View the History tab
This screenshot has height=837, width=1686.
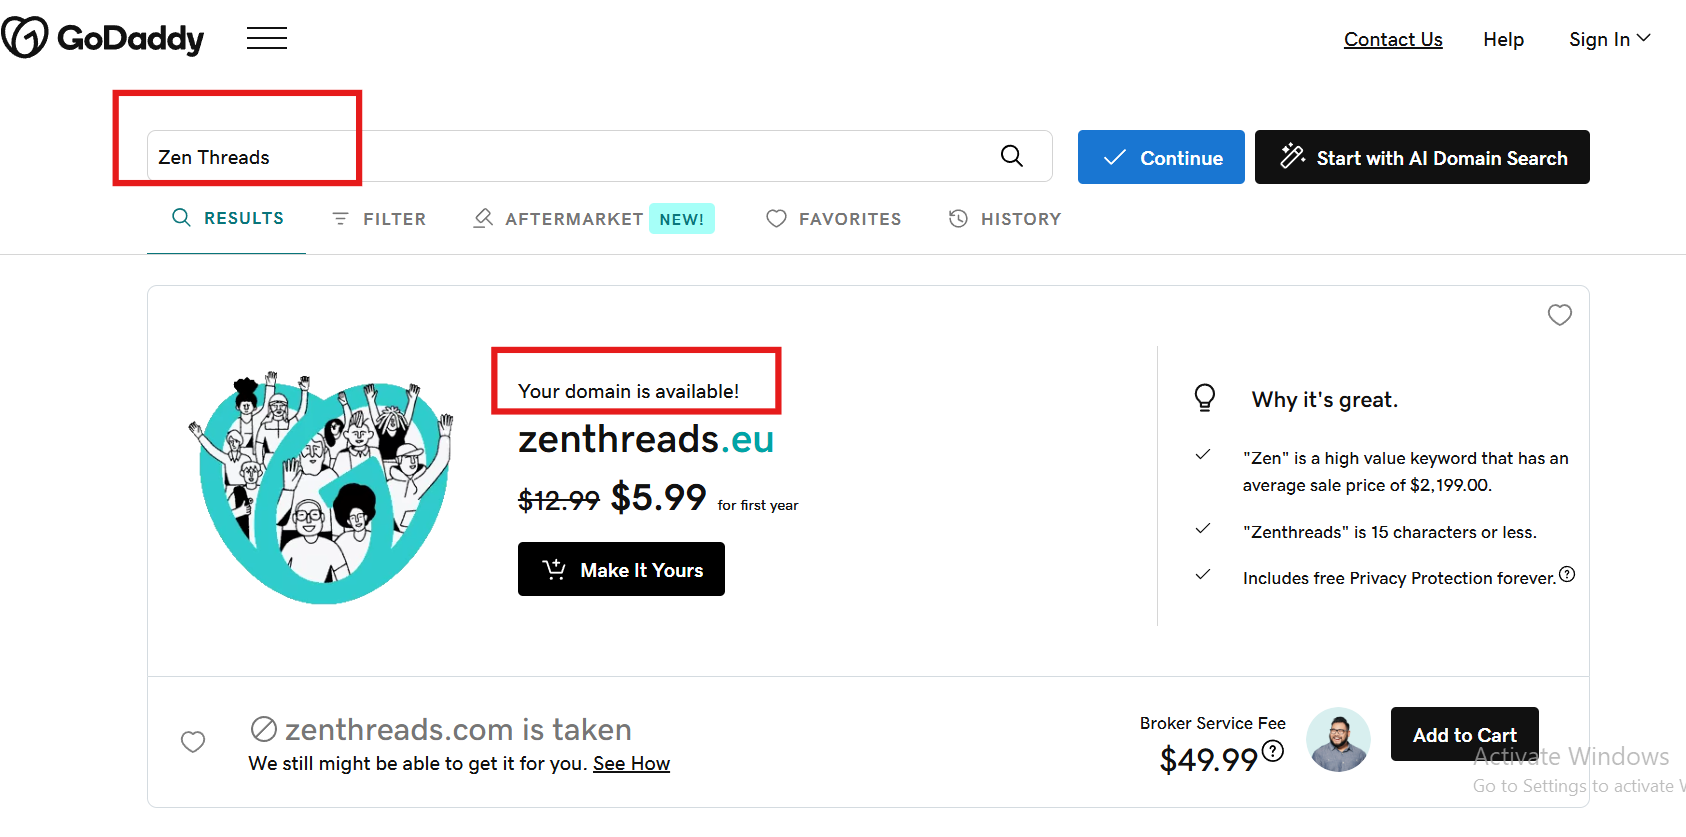click(x=1005, y=219)
